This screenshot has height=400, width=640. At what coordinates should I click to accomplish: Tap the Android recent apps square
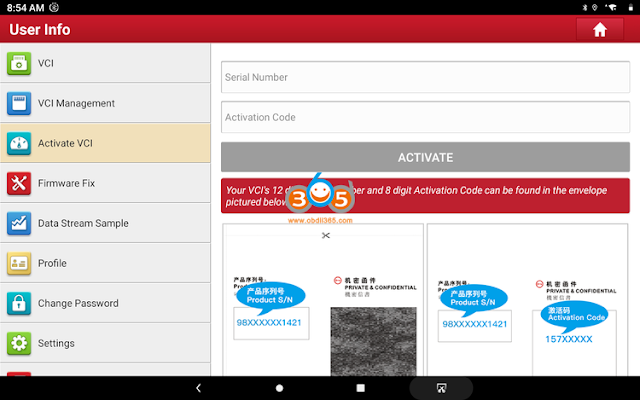tap(360, 388)
